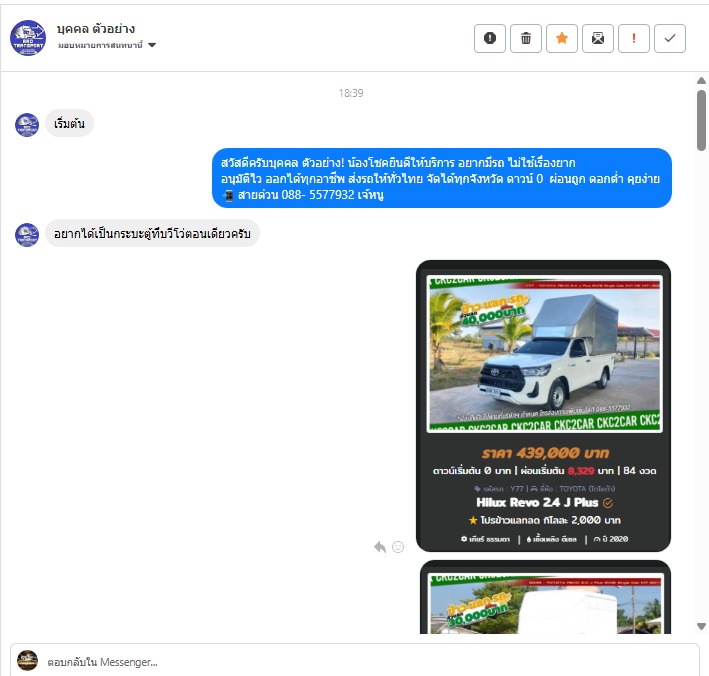Viewport: 709px width, 676px height.
Task: Click sender avatar beside truck request message
Action: tap(27, 235)
